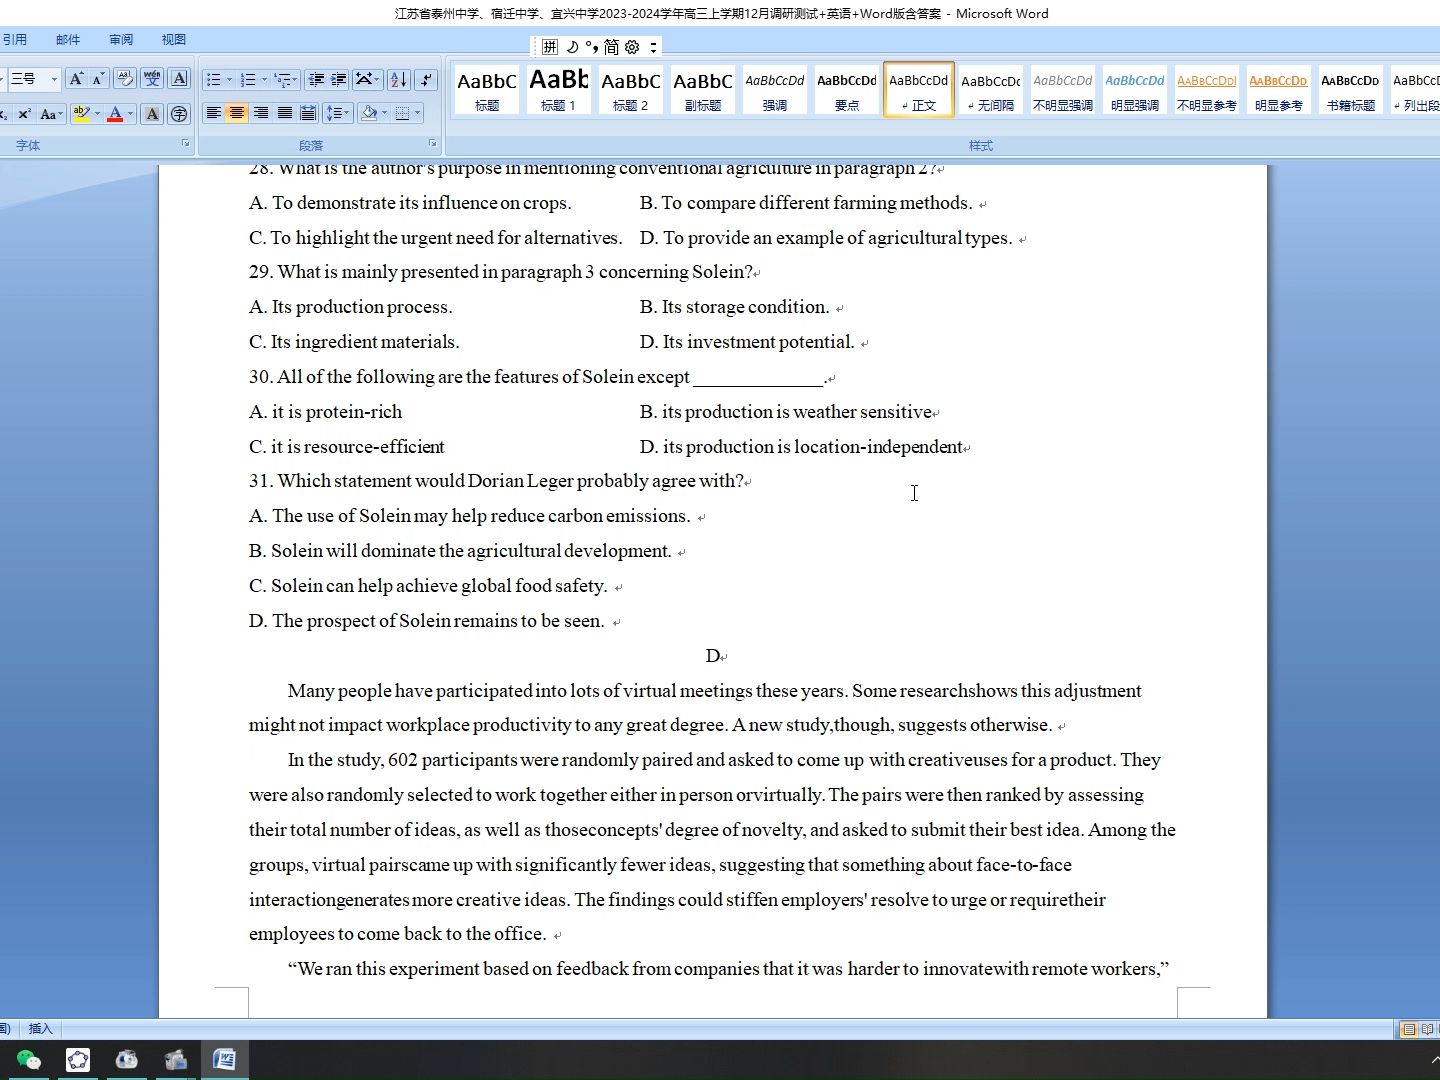Apply the 无间隔 style
1440x1080 pixels.
click(991, 89)
